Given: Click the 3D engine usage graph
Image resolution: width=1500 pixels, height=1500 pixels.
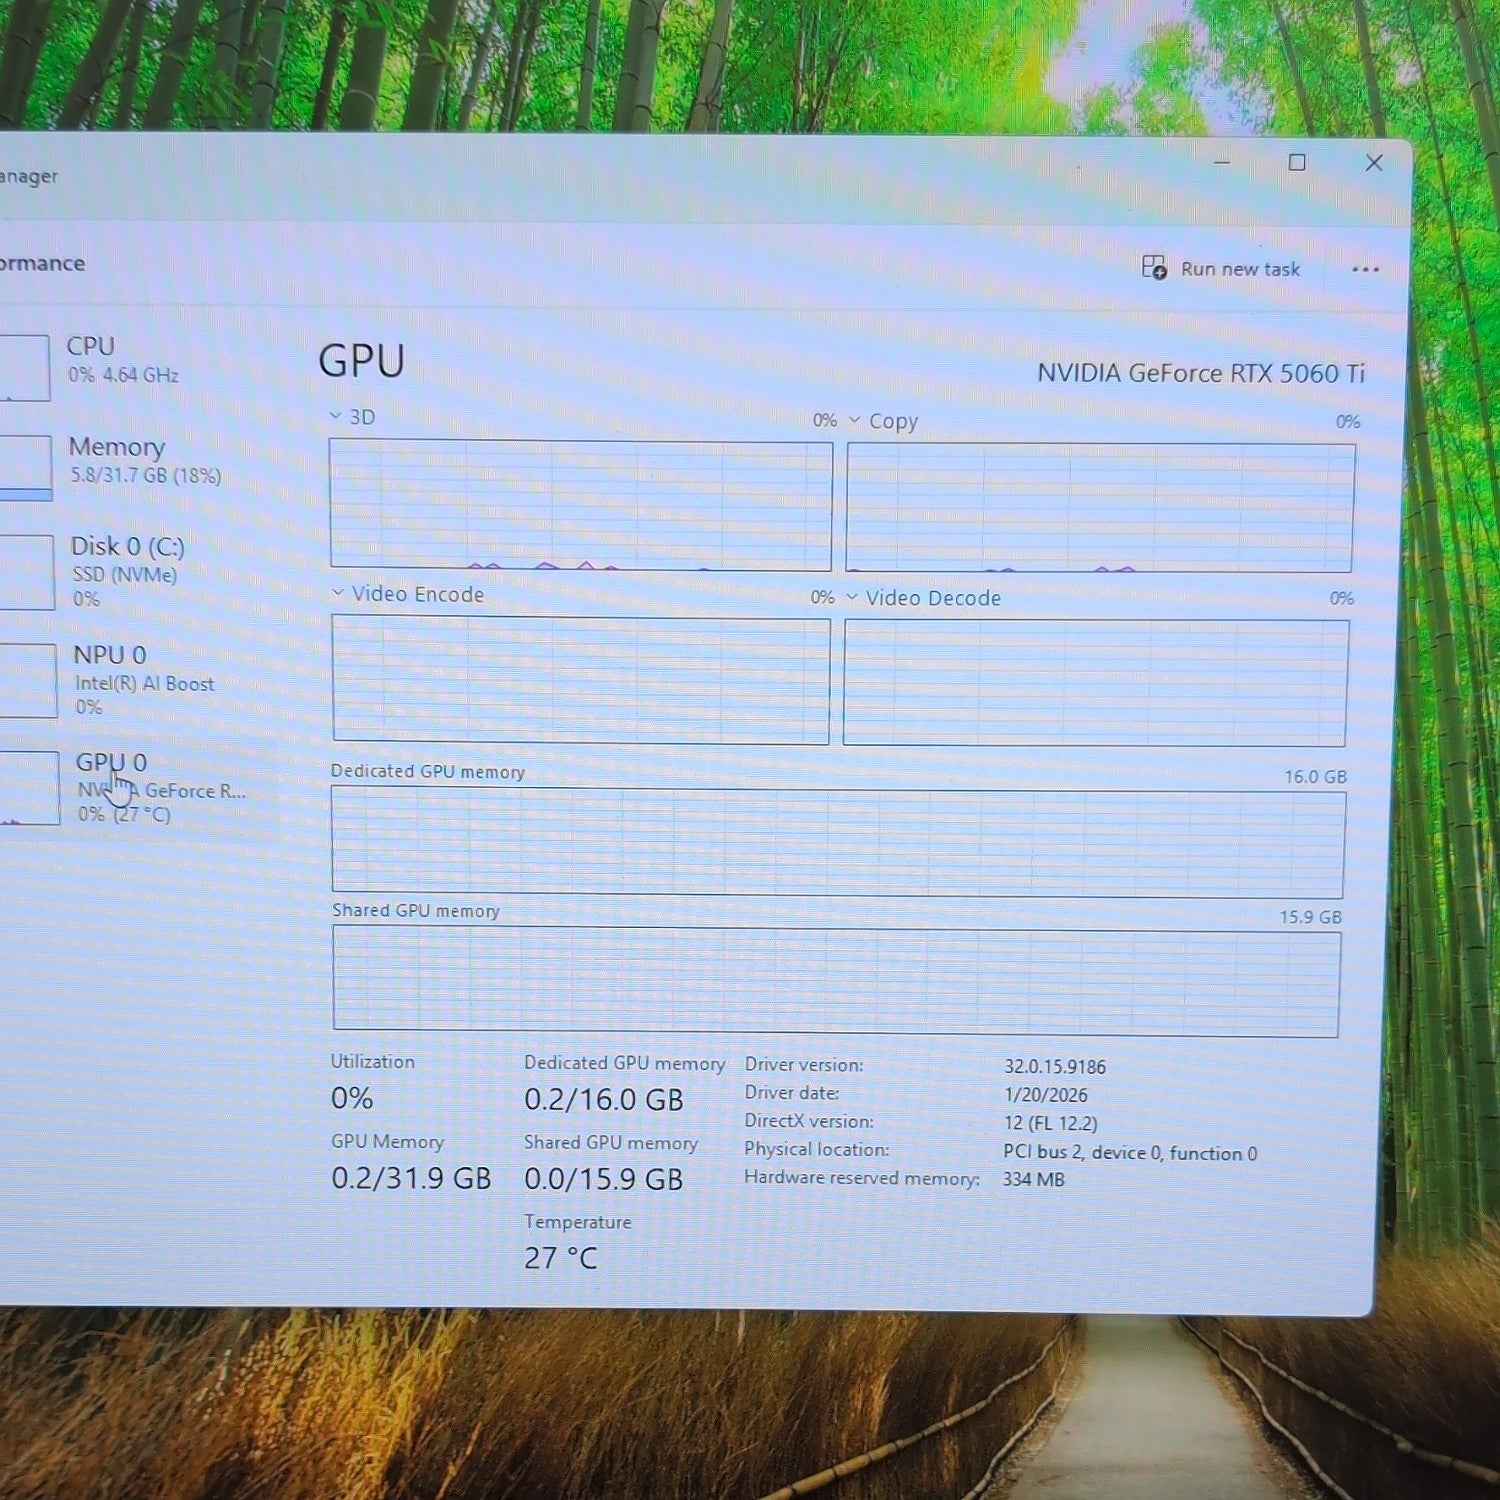Looking at the screenshot, I should coord(581,505).
